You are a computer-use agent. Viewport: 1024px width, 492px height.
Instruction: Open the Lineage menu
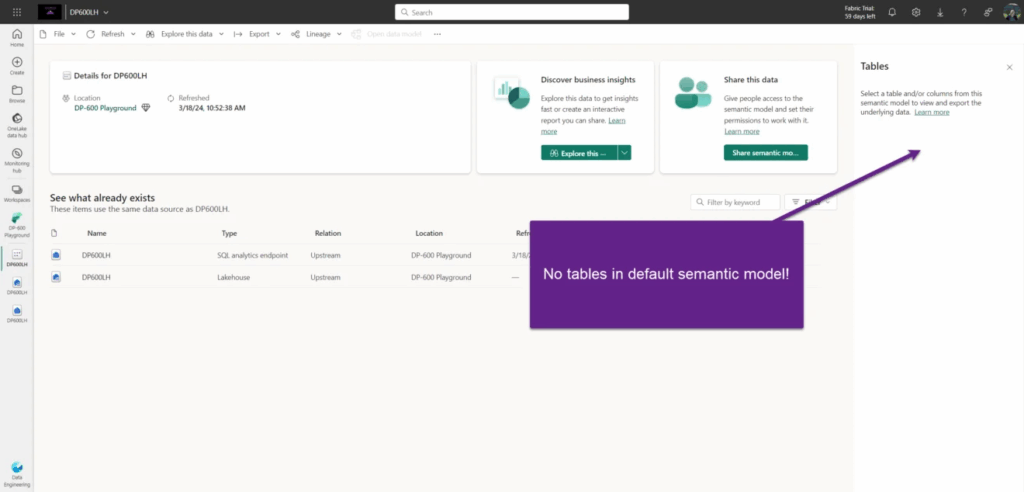317,34
